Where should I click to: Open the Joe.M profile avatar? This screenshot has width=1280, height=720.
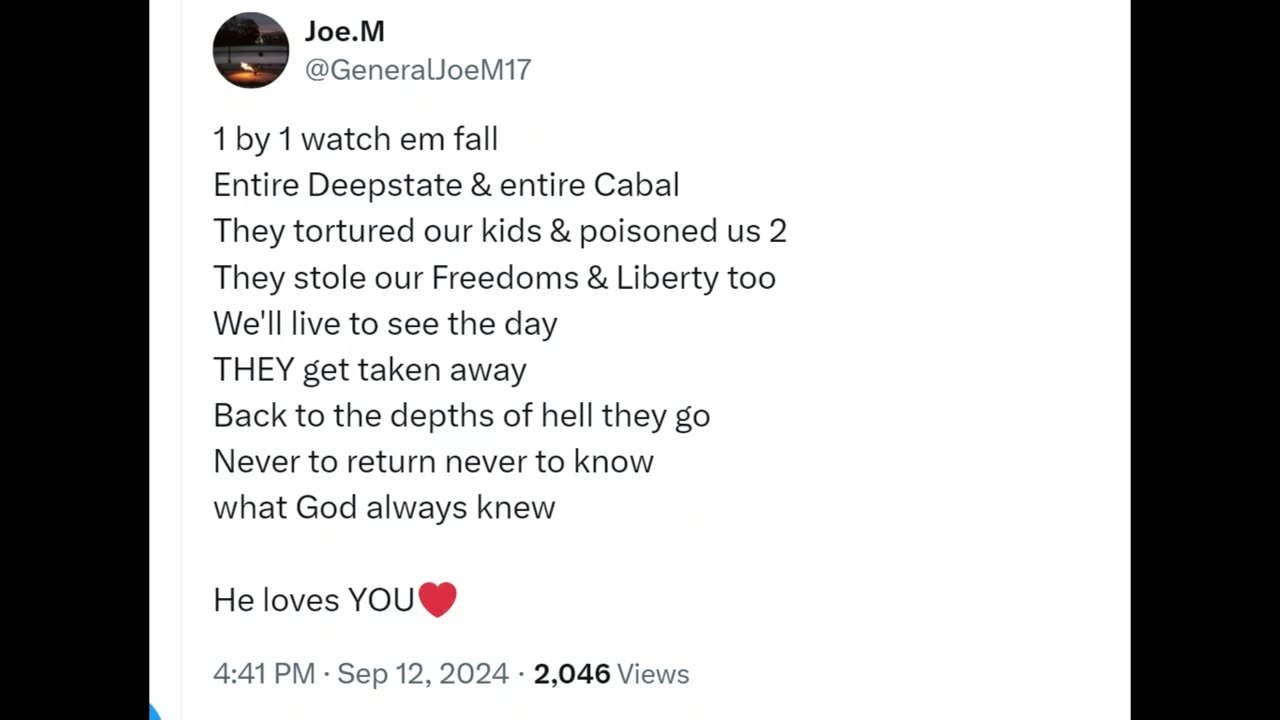251,50
